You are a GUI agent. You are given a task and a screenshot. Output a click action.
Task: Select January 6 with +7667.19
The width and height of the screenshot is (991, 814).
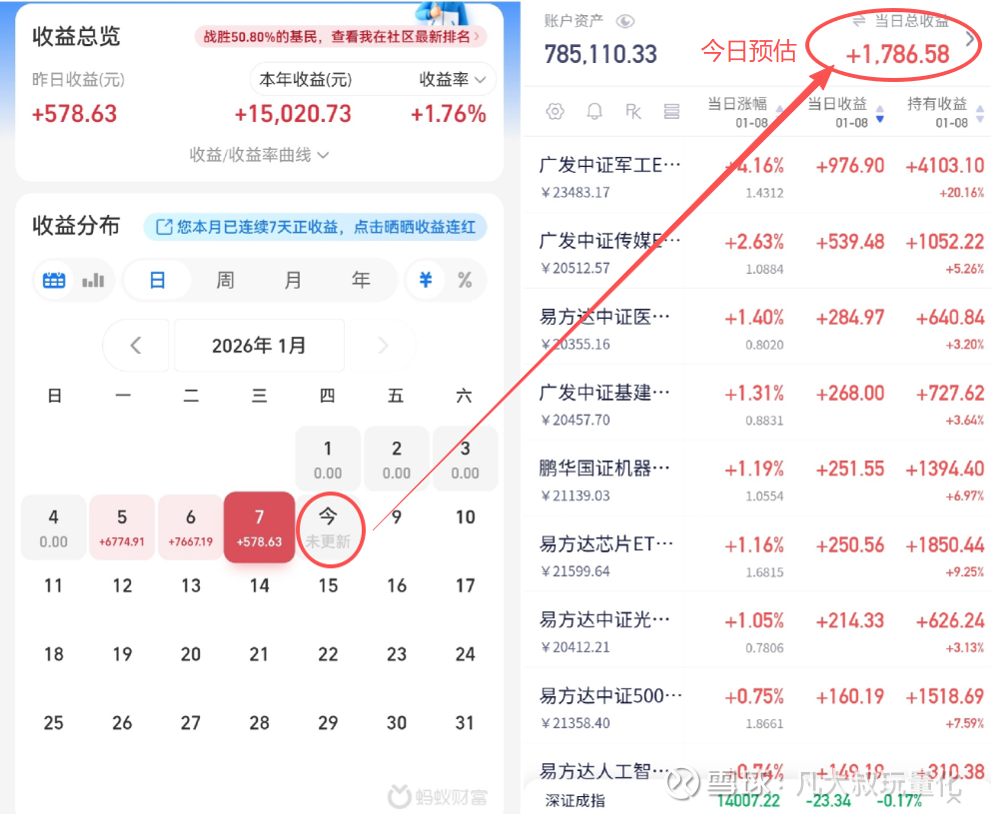[190, 527]
